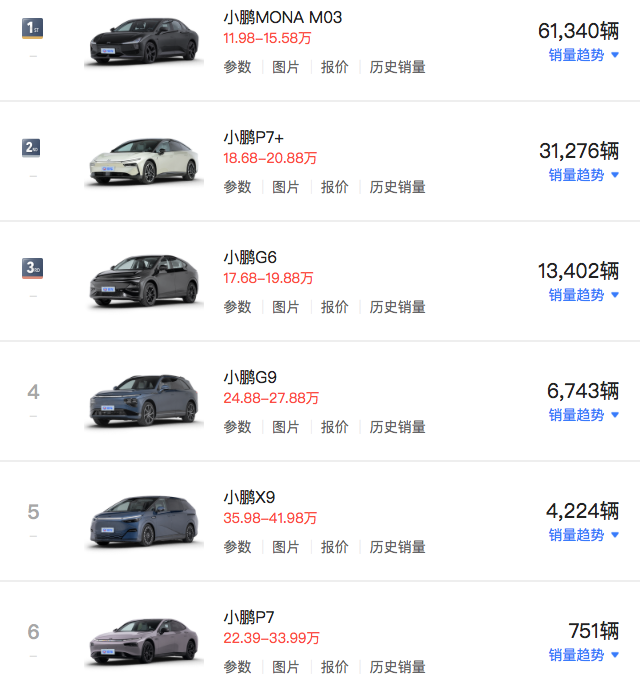Click the 2nd place rank badge
This screenshot has height=689, width=640.
coord(31,148)
